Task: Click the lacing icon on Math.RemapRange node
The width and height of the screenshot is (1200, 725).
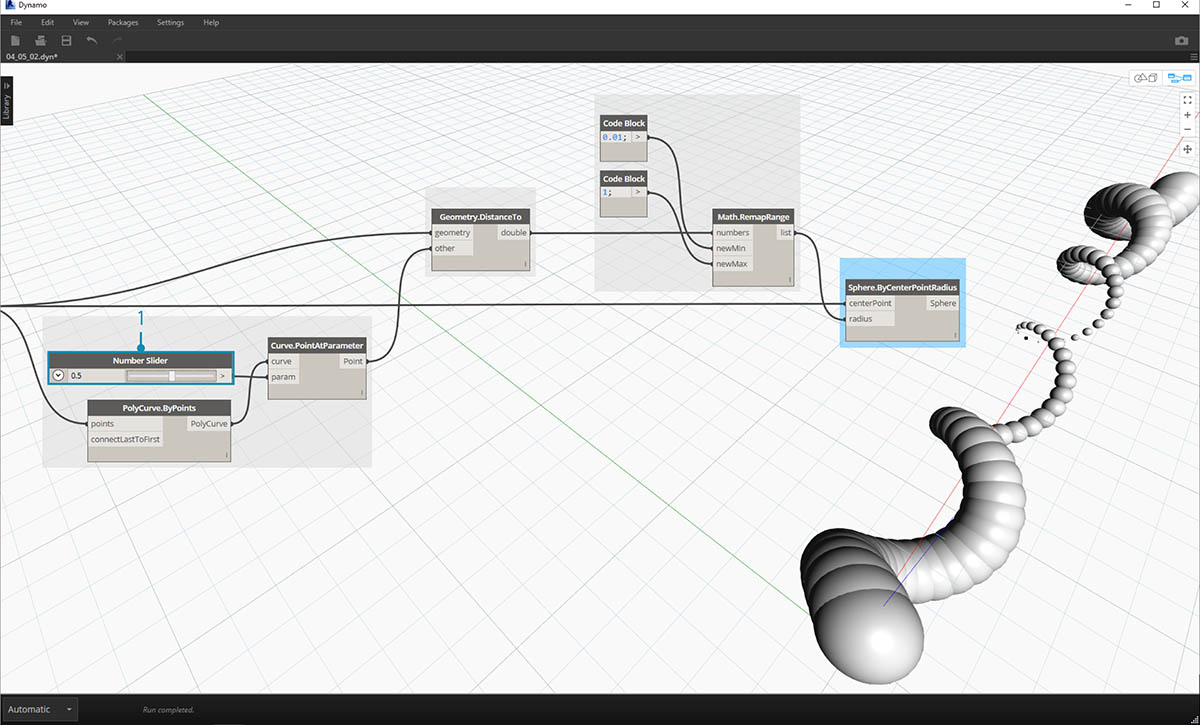Action: coord(791,280)
